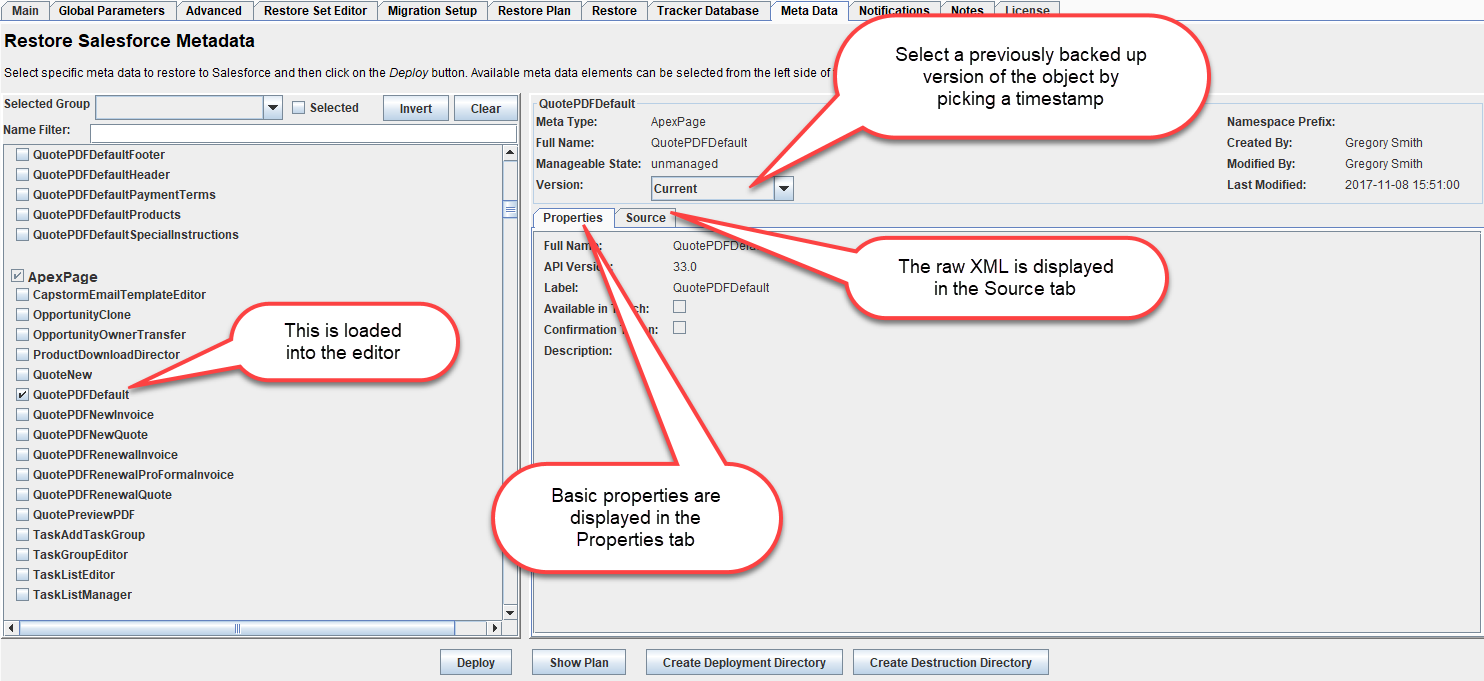
Task: Click the Invert button
Action: tap(416, 109)
